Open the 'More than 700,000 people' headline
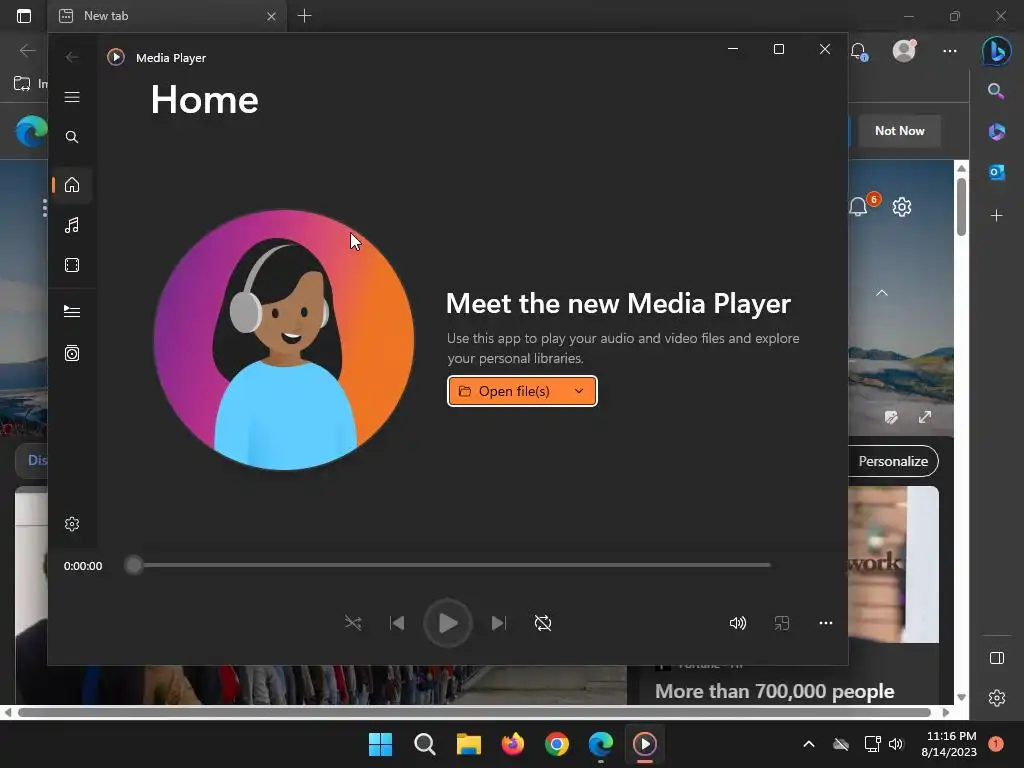The image size is (1024, 768). (x=775, y=691)
